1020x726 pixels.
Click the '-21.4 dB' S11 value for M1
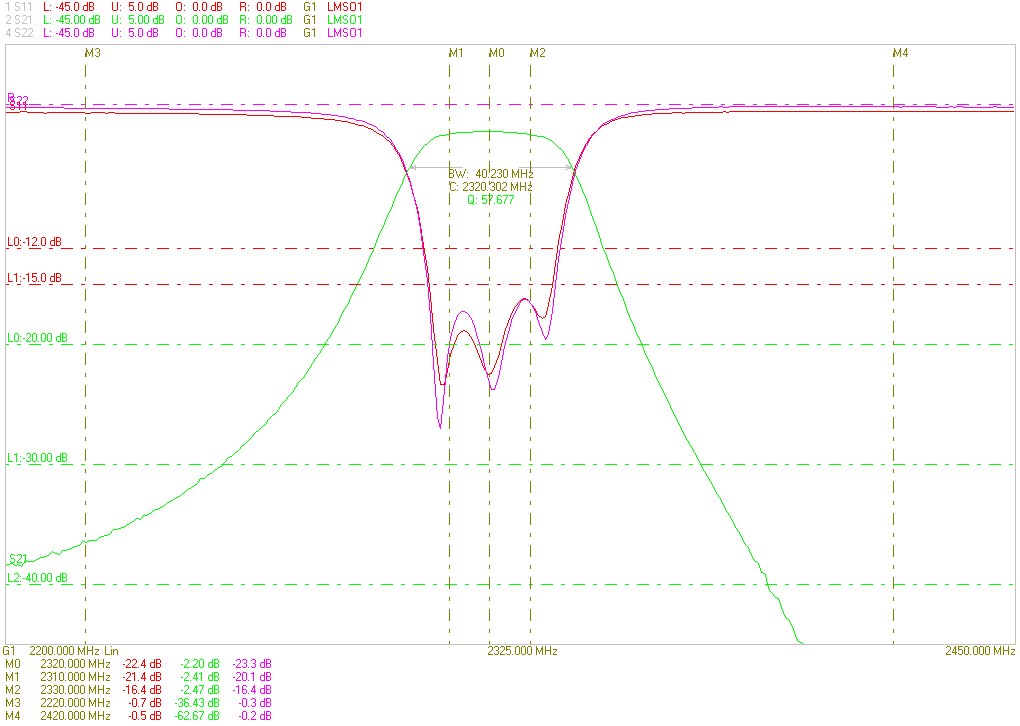point(142,677)
